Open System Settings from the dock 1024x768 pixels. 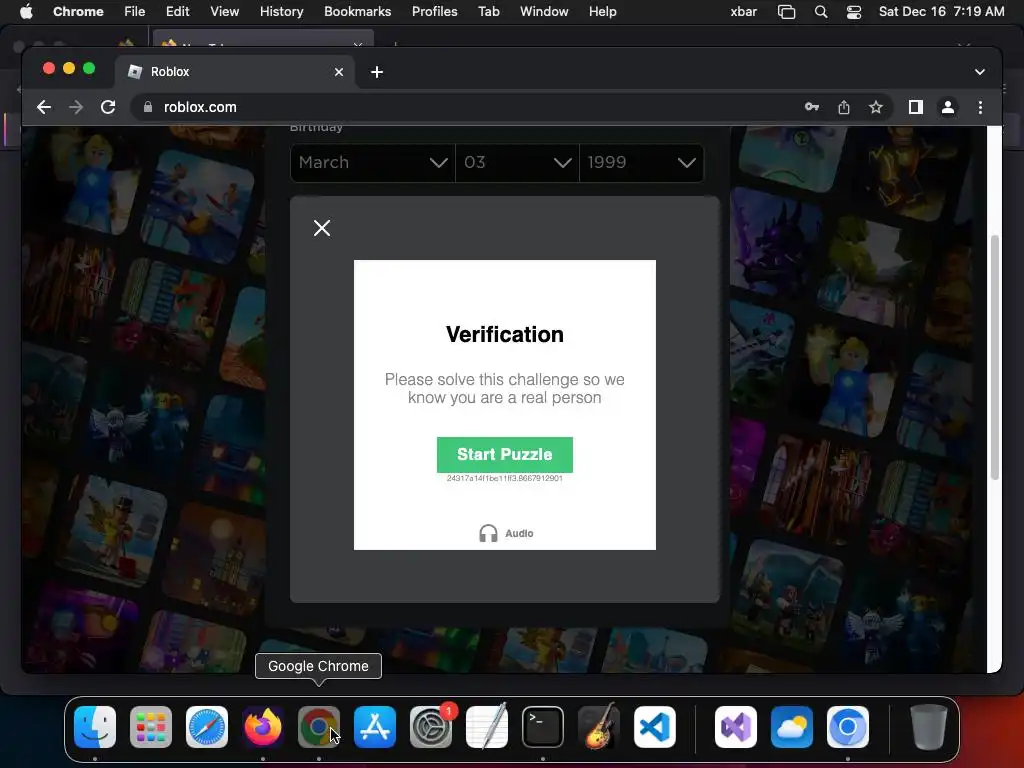click(x=431, y=727)
